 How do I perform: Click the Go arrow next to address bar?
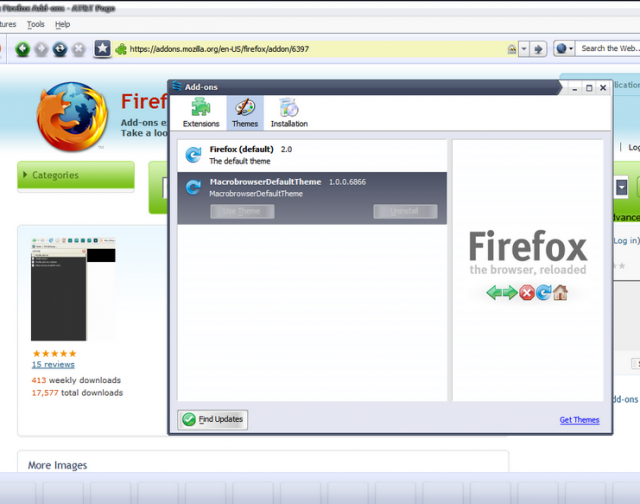(538, 49)
